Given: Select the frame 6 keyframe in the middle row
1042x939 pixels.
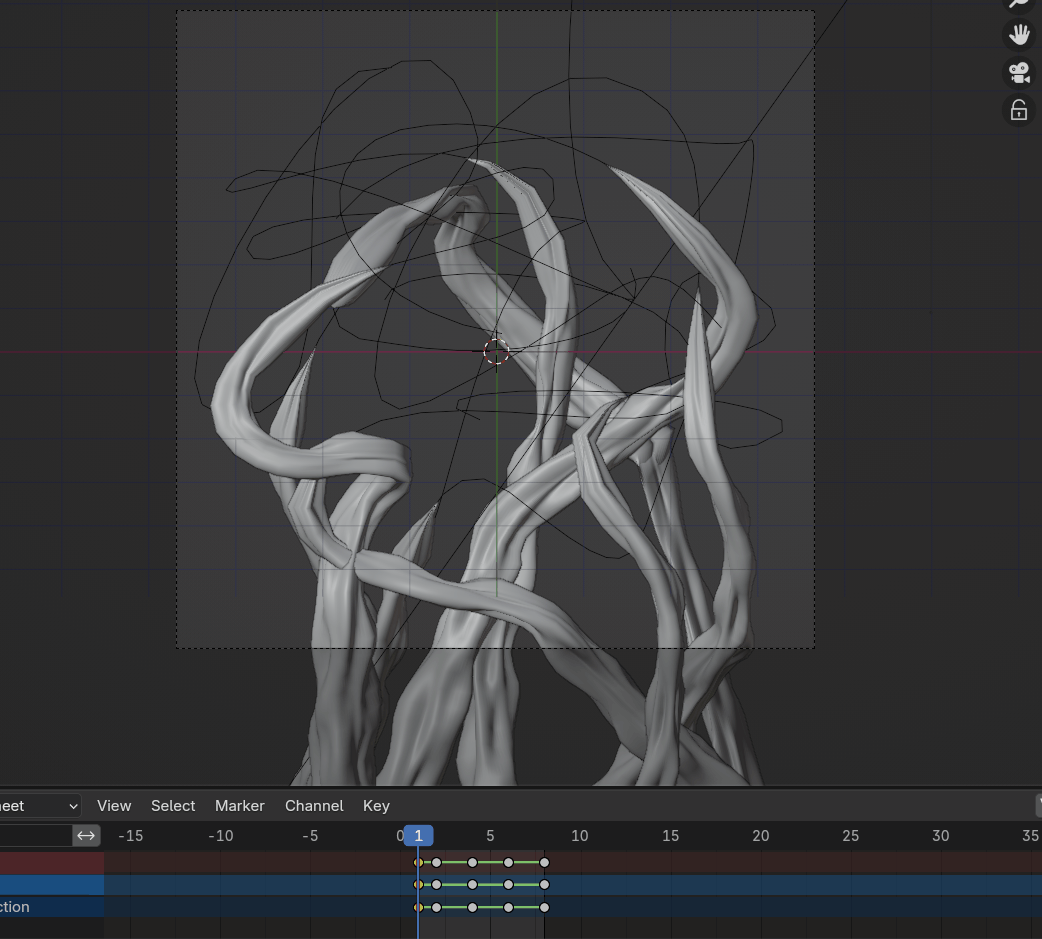Looking at the screenshot, I should pos(508,885).
